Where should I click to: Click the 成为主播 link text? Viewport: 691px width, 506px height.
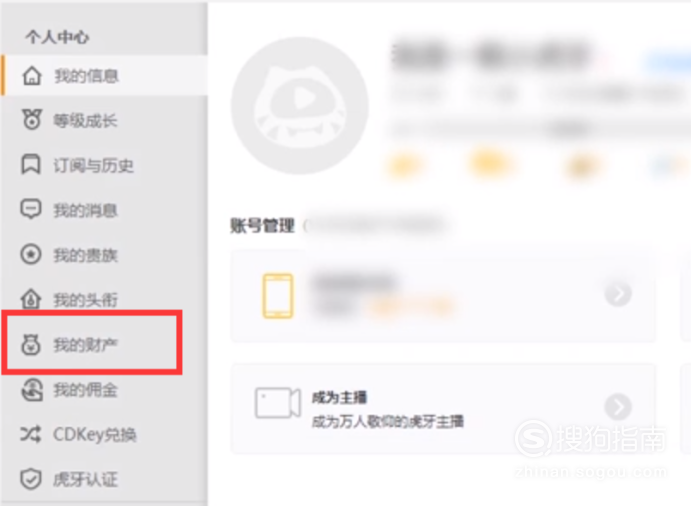(339, 398)
